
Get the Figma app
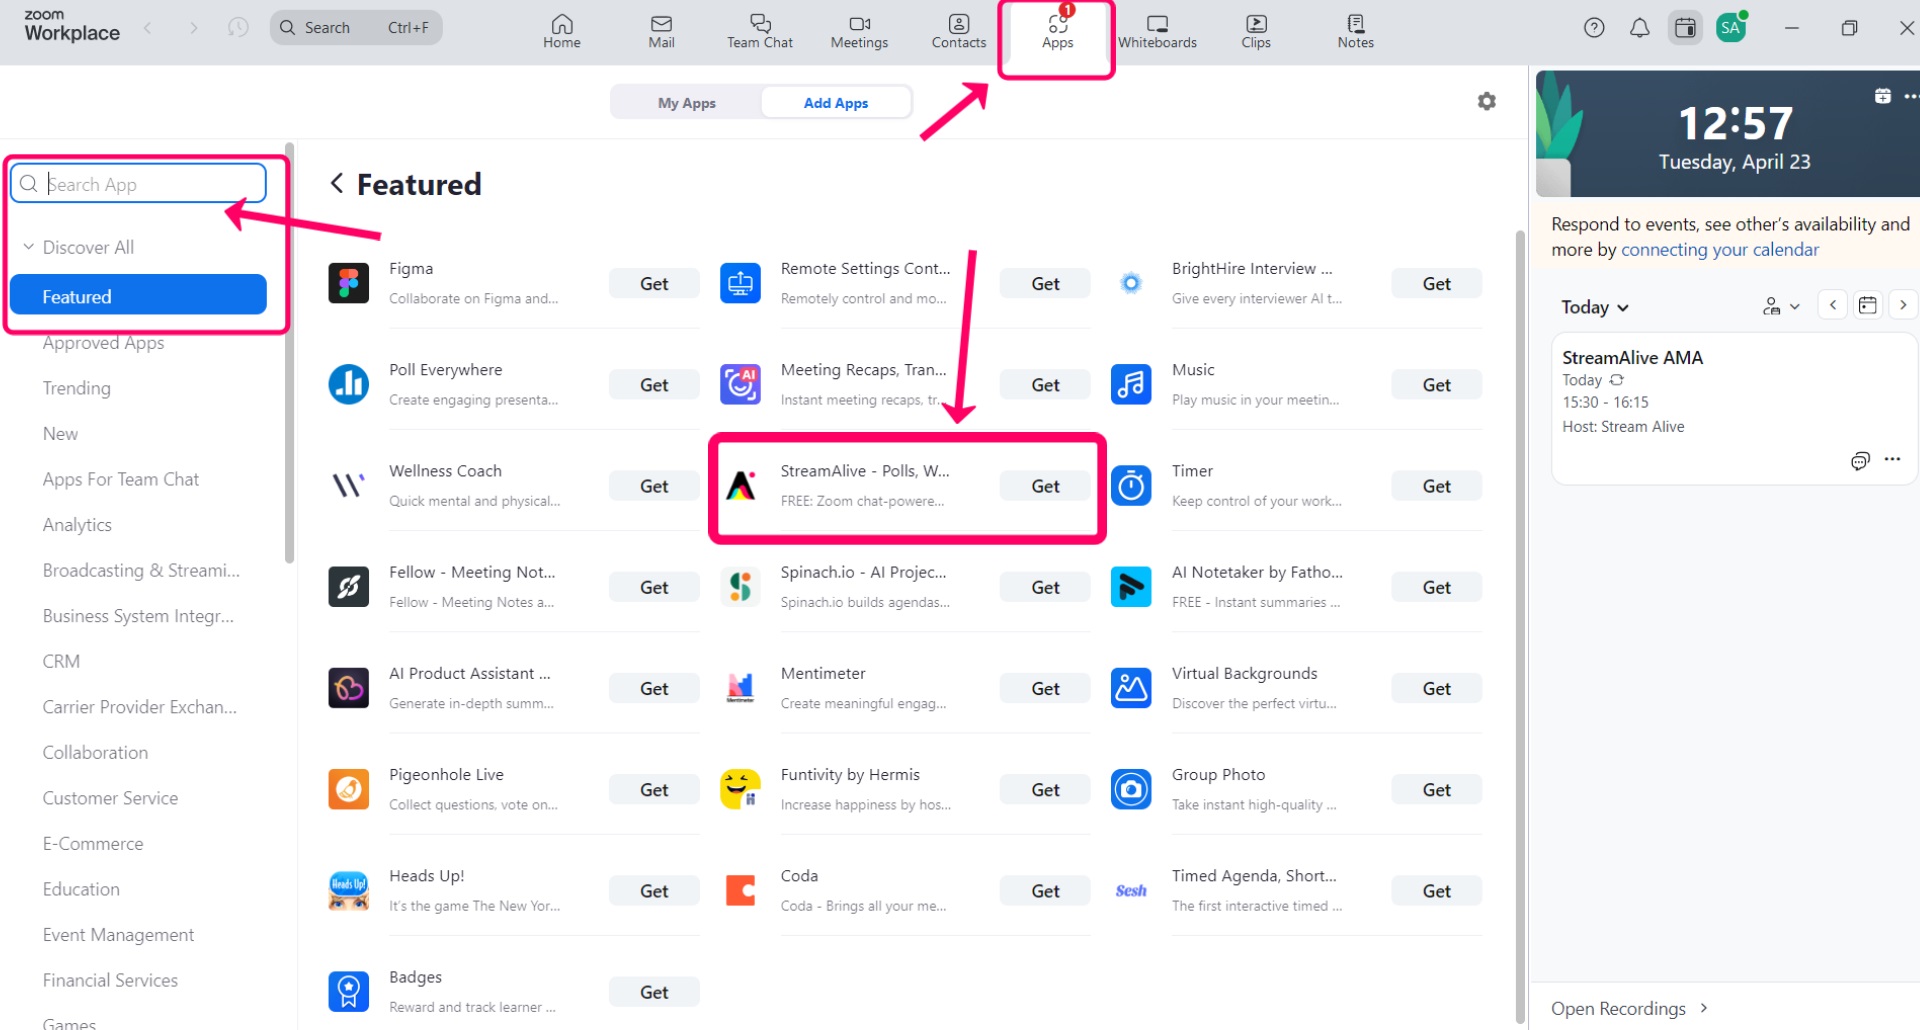click(654, 284)
